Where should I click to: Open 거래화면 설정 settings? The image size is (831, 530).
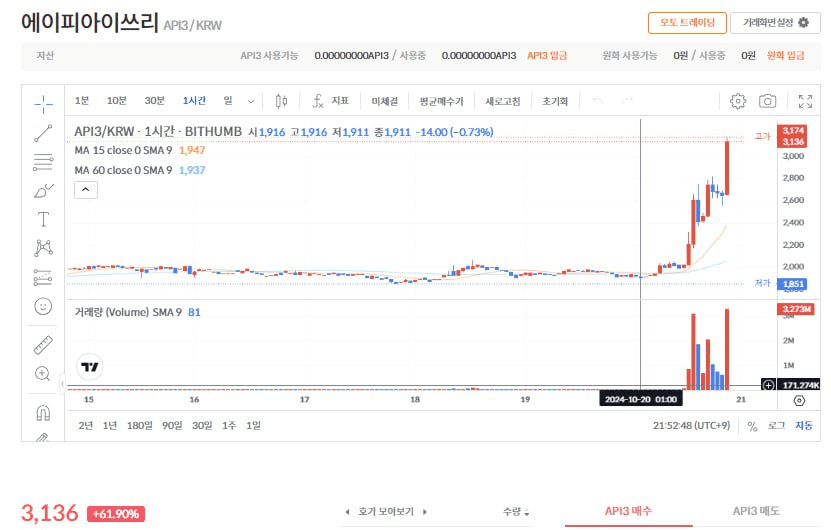[775, 23]
